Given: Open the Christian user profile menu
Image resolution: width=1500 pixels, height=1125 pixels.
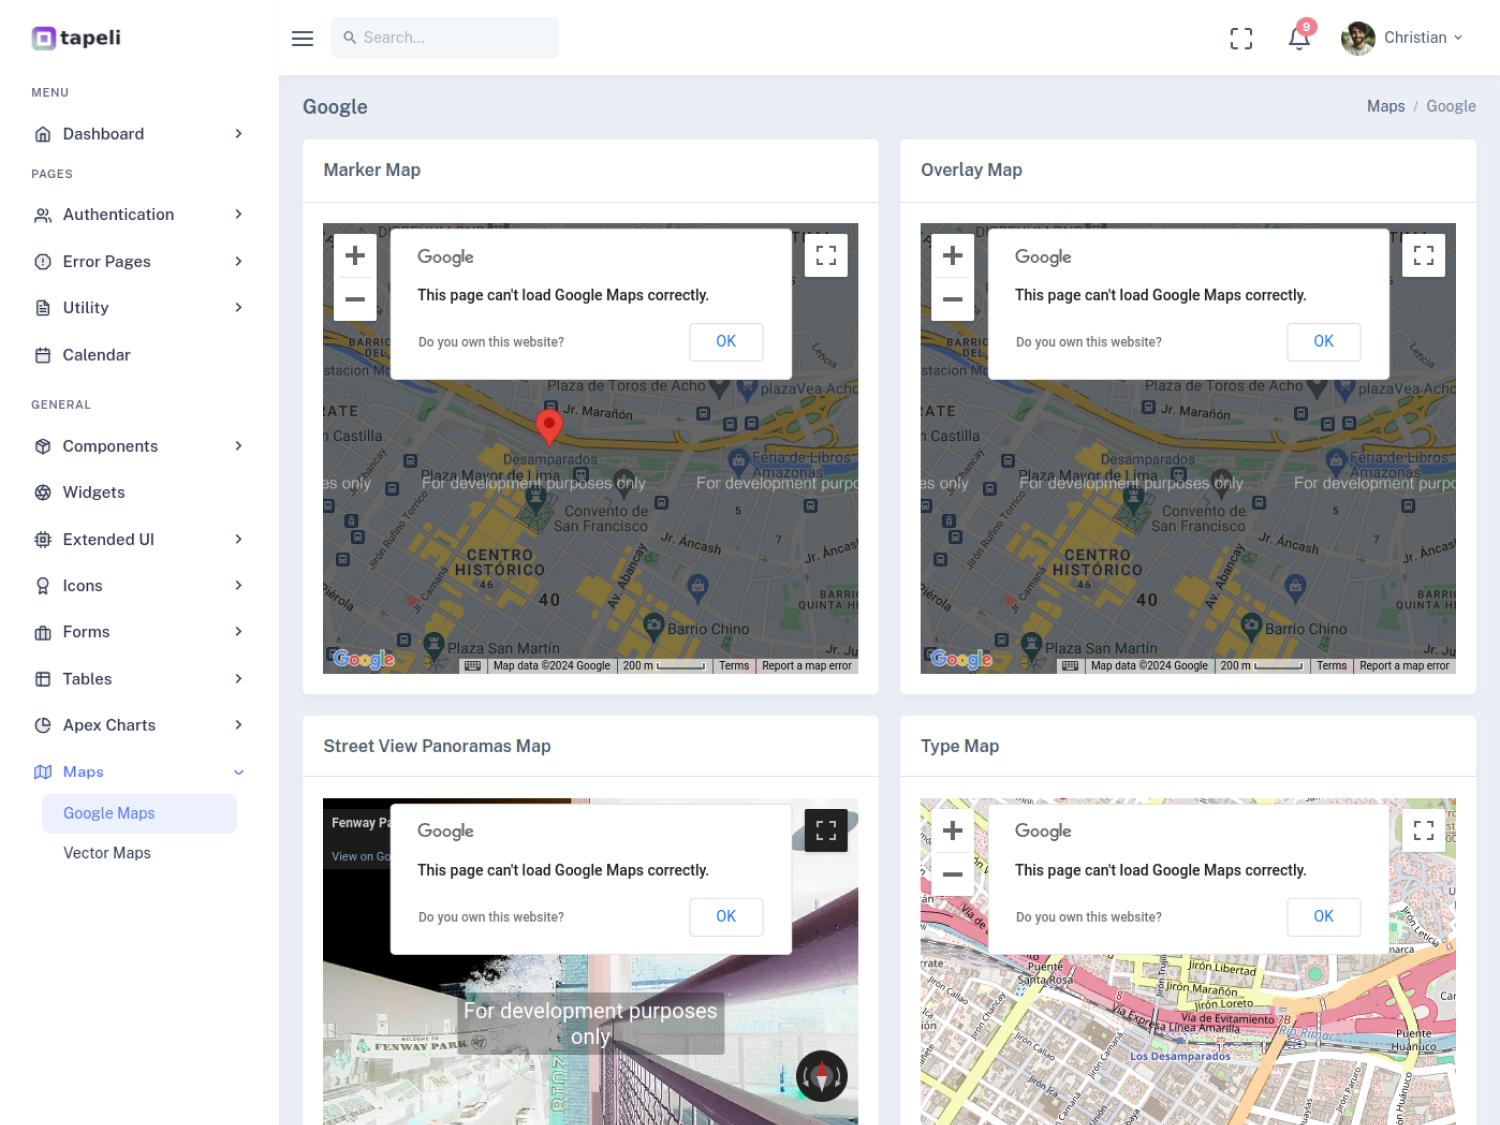Looking at the screenshot, I should tap(1402, 38).
